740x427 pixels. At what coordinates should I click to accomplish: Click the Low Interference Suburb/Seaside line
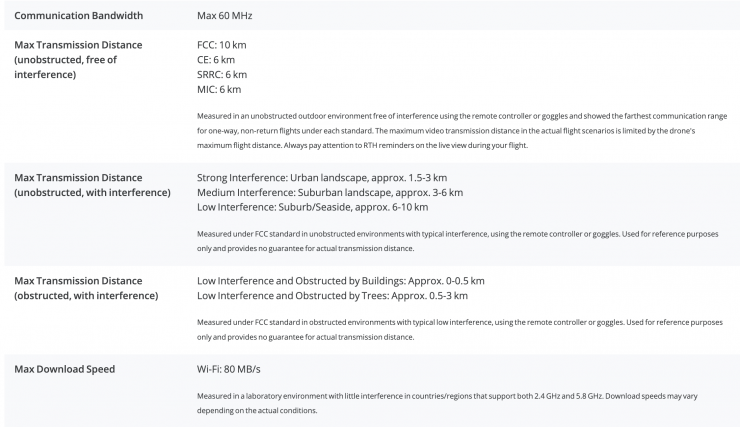tap(313, 207)
